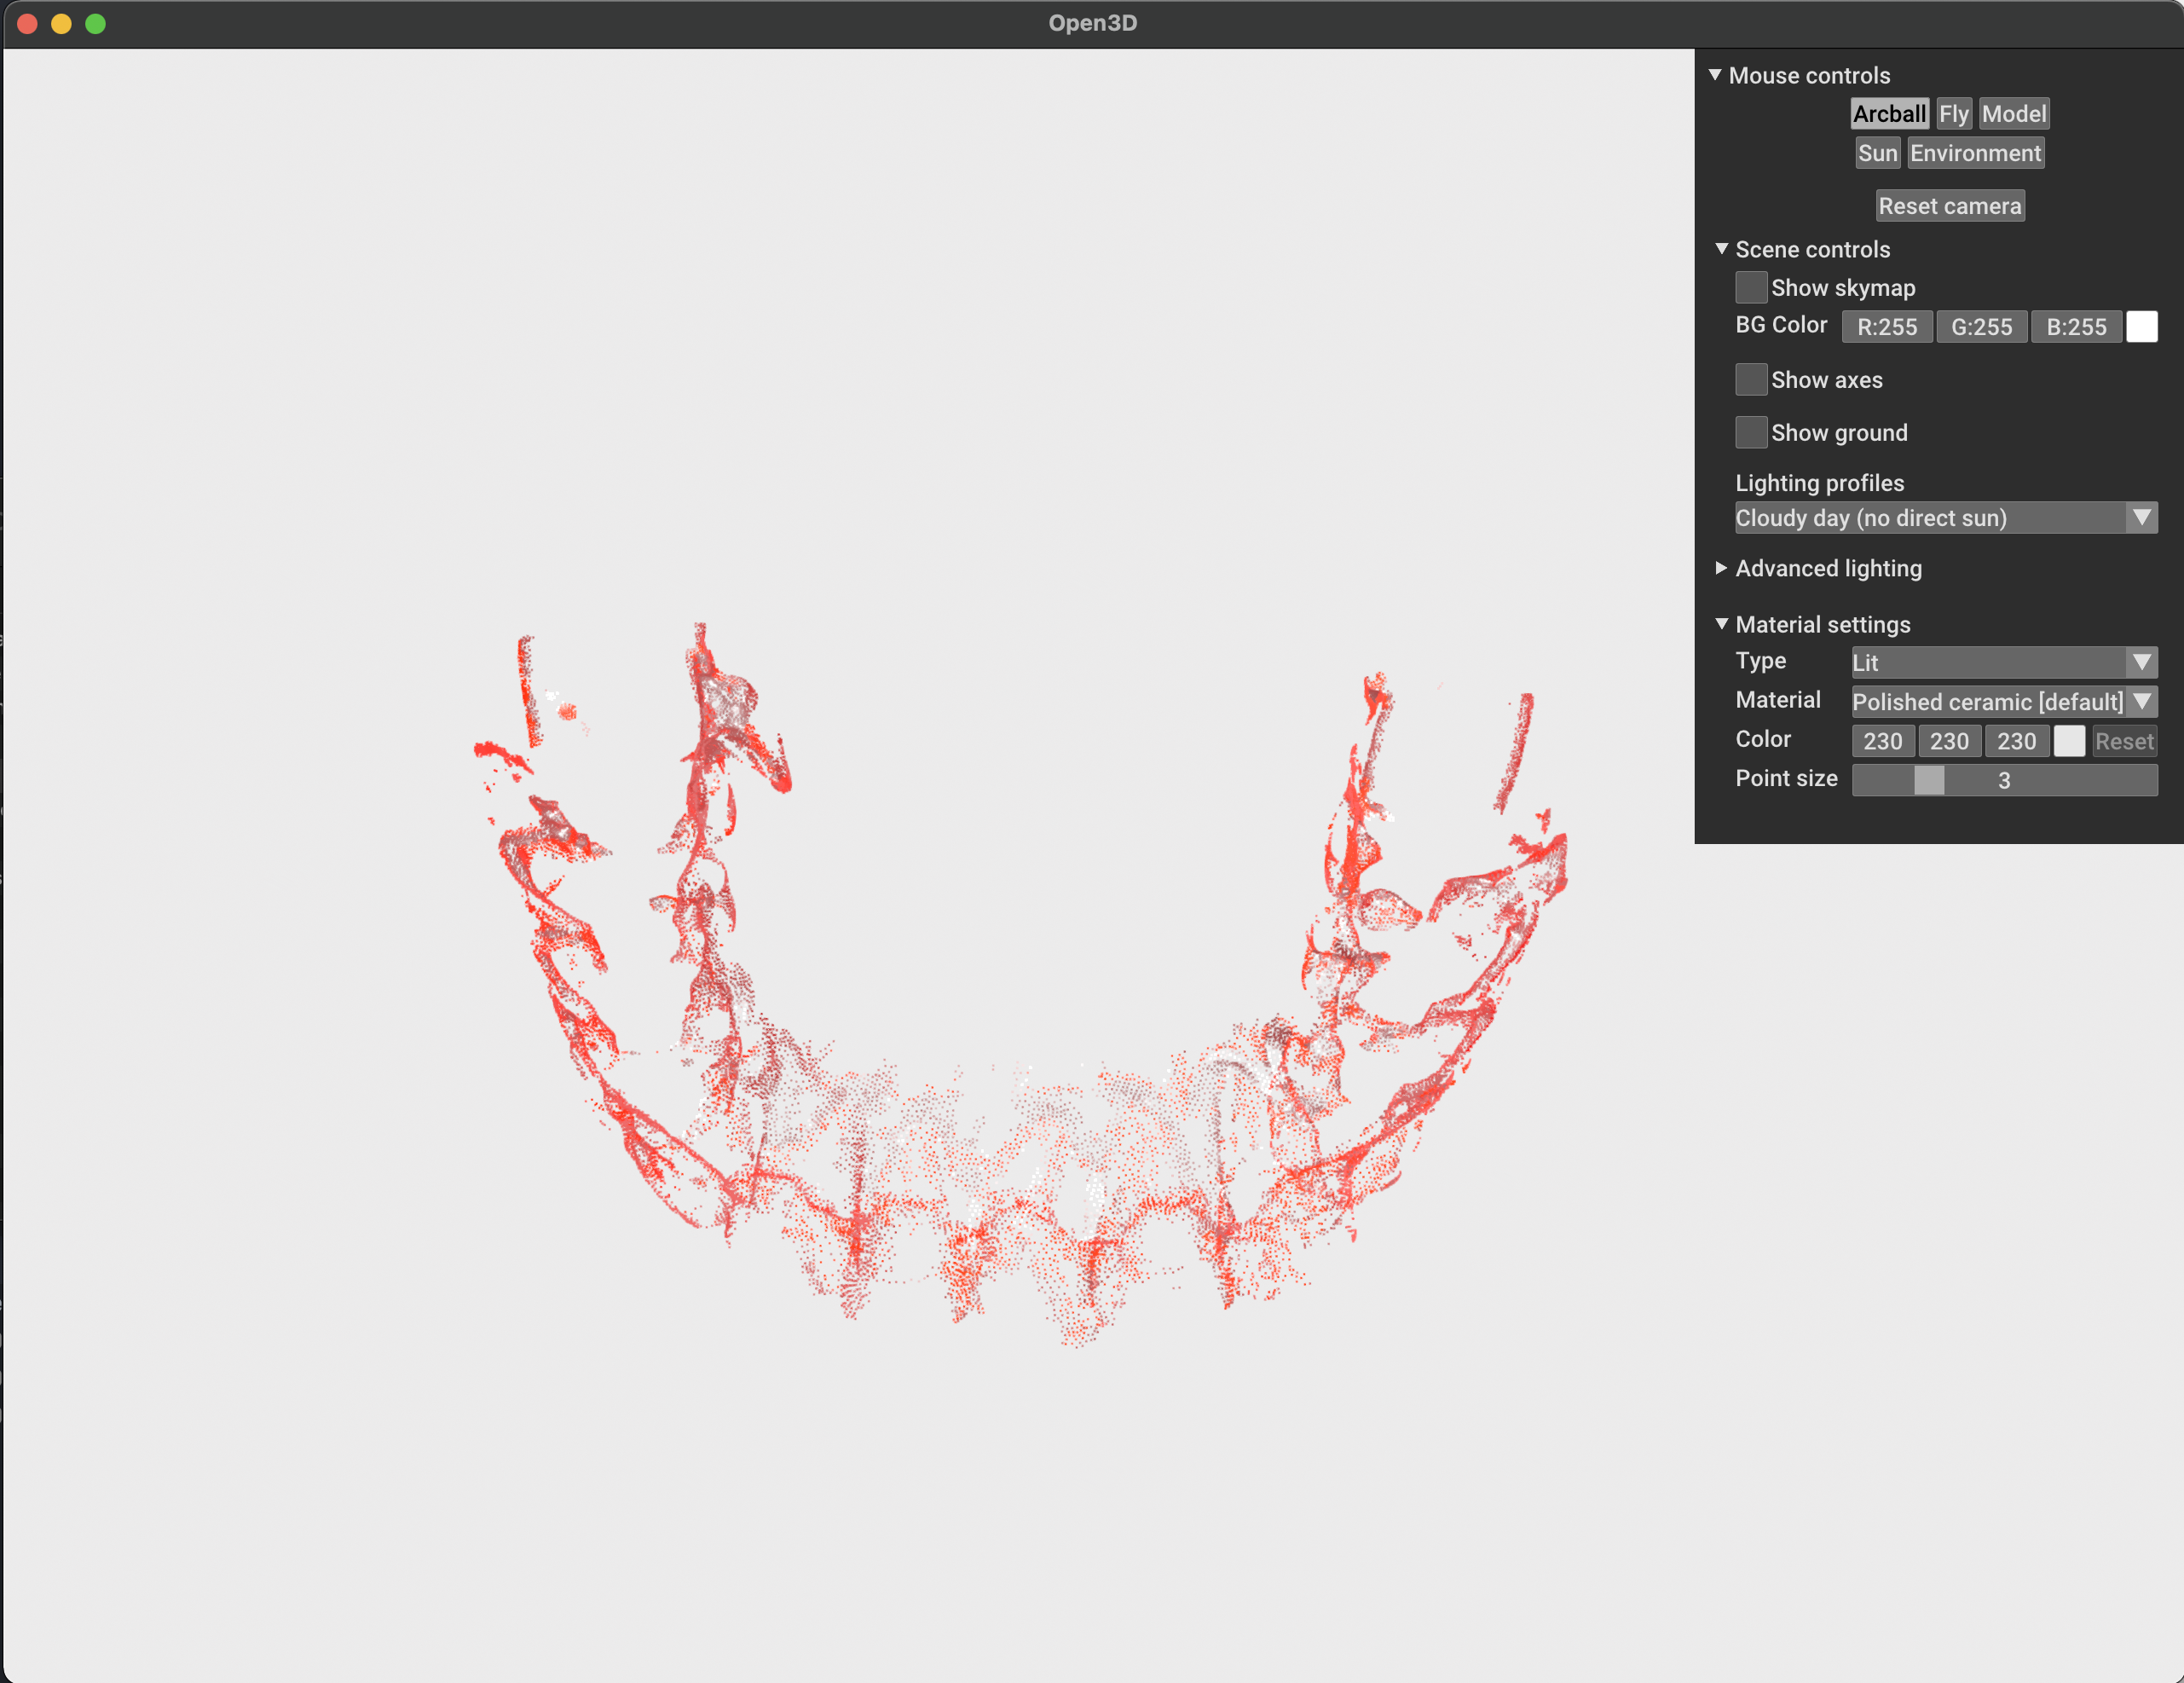Click the Point size slider handle
The height and width of the screenshot is (1683, 2184).
[1929, 780]
